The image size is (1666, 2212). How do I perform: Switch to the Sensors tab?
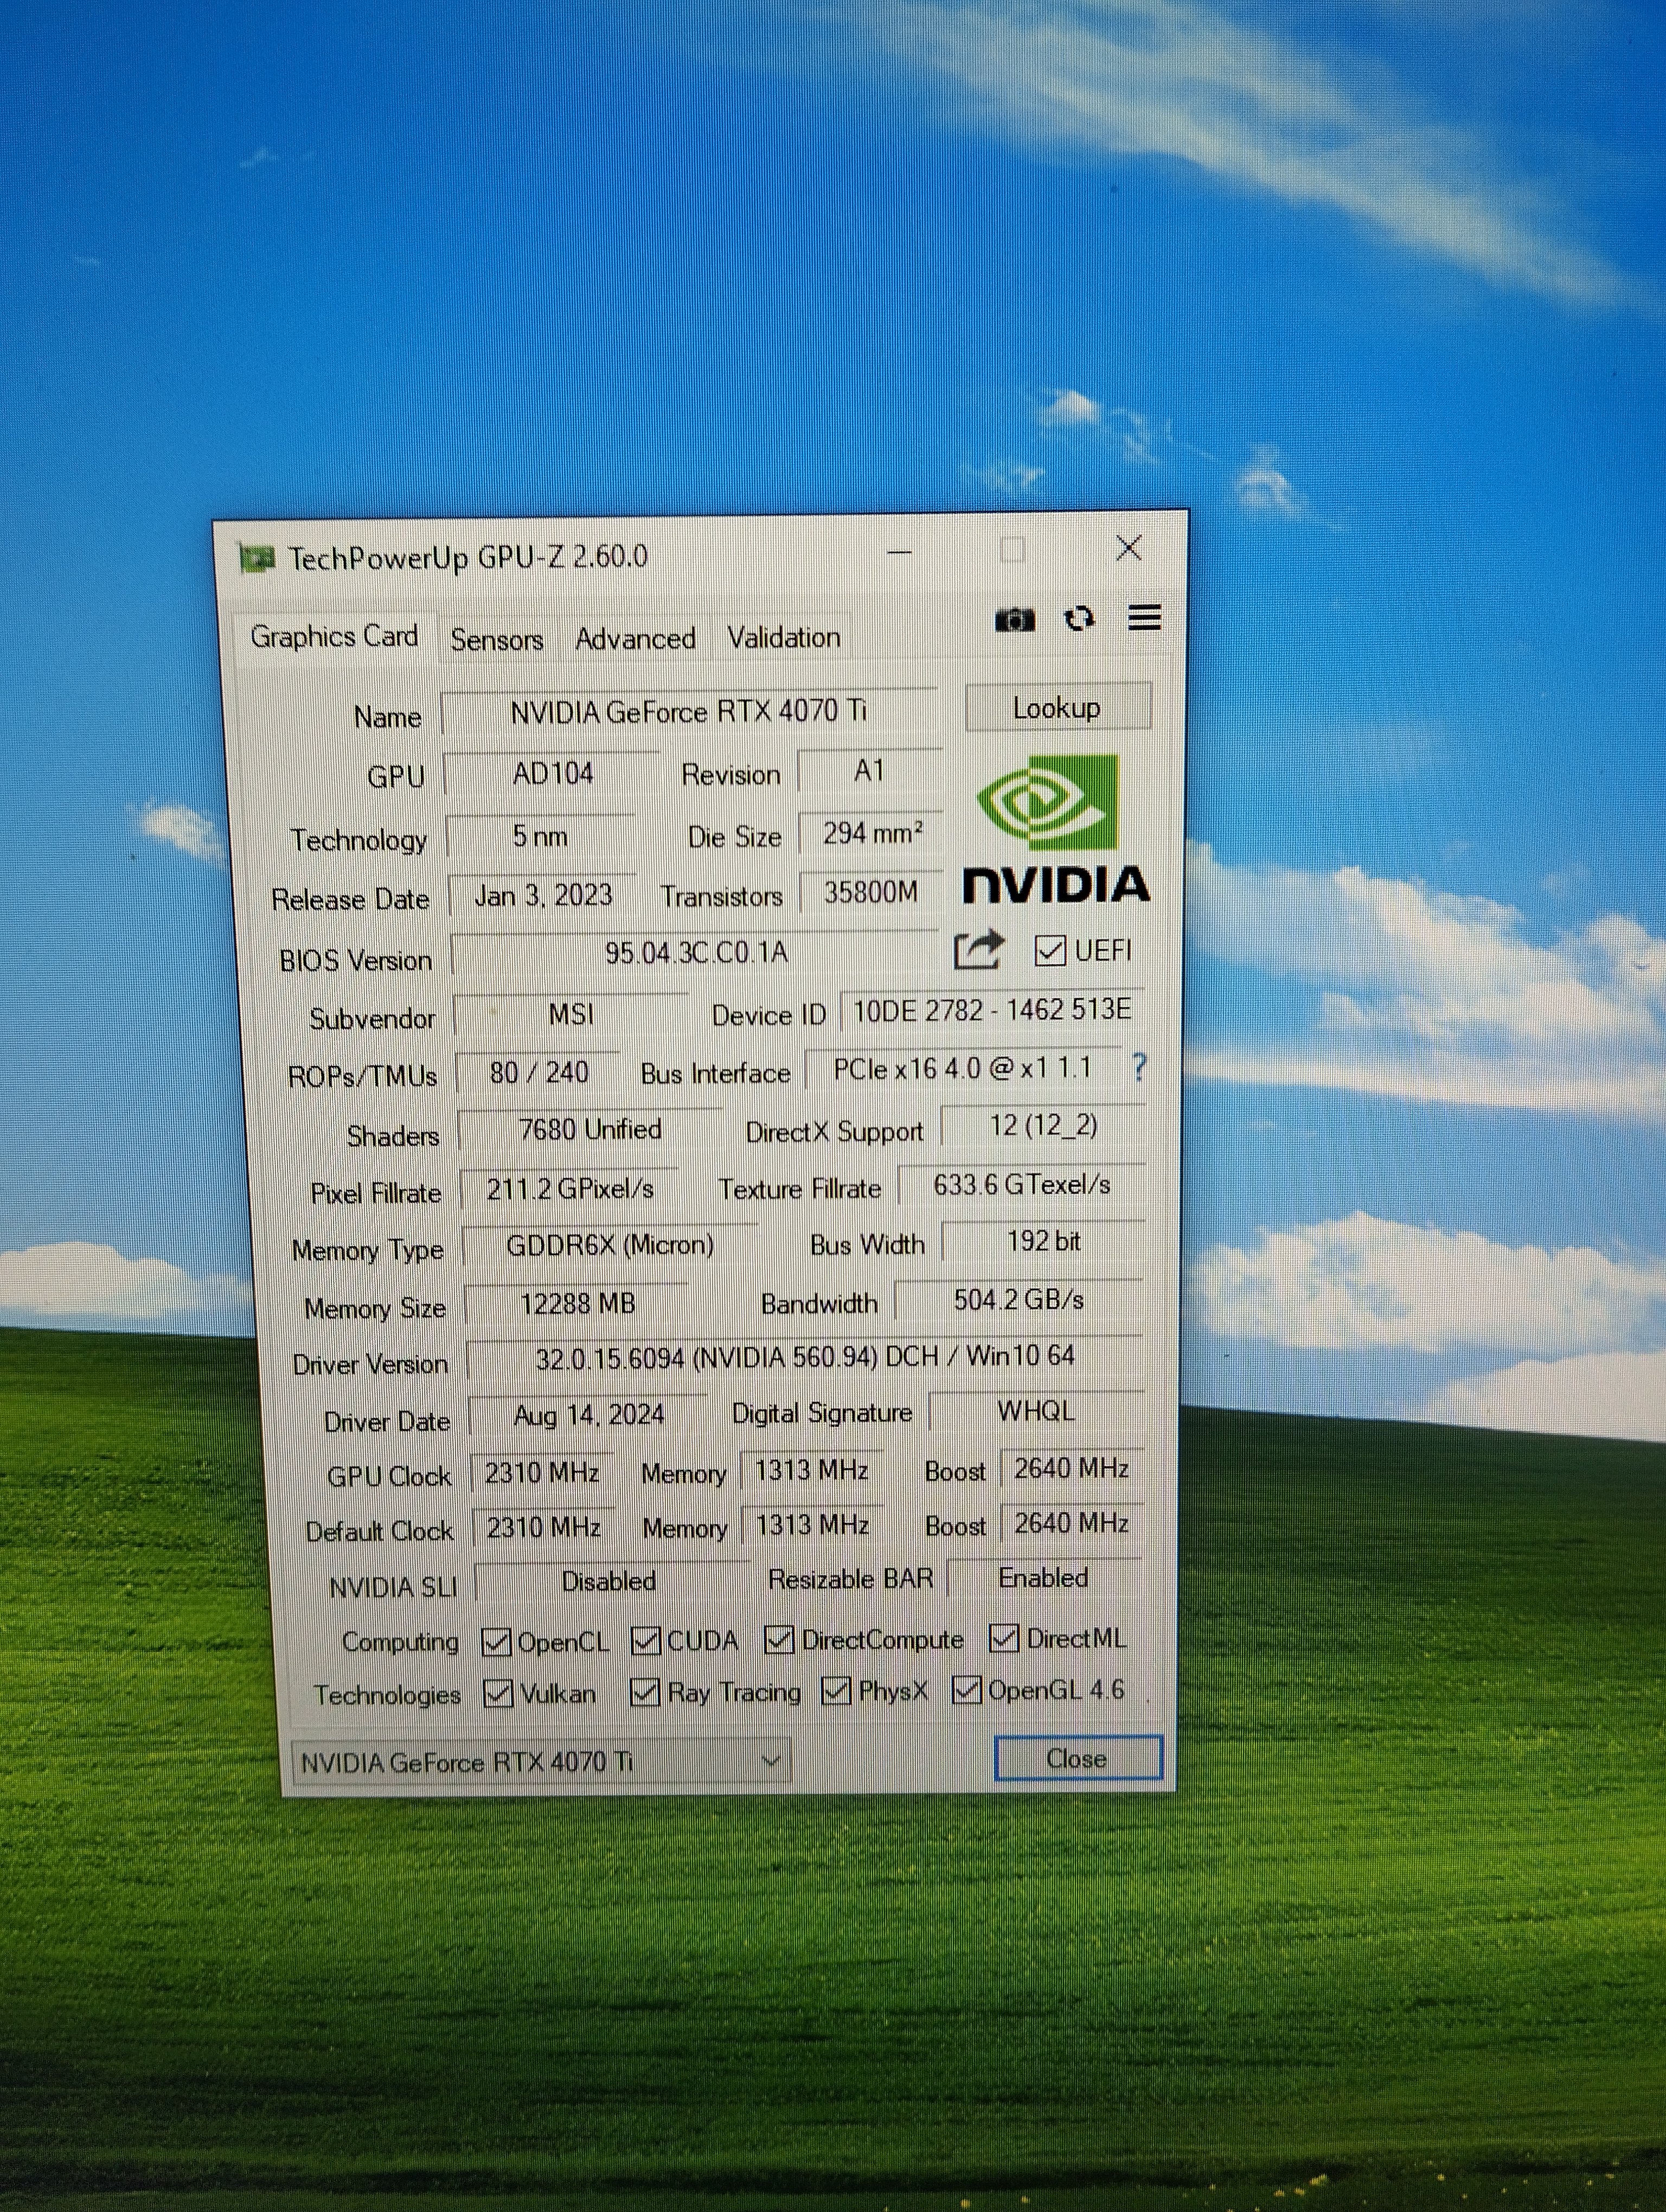click(496, 640)
